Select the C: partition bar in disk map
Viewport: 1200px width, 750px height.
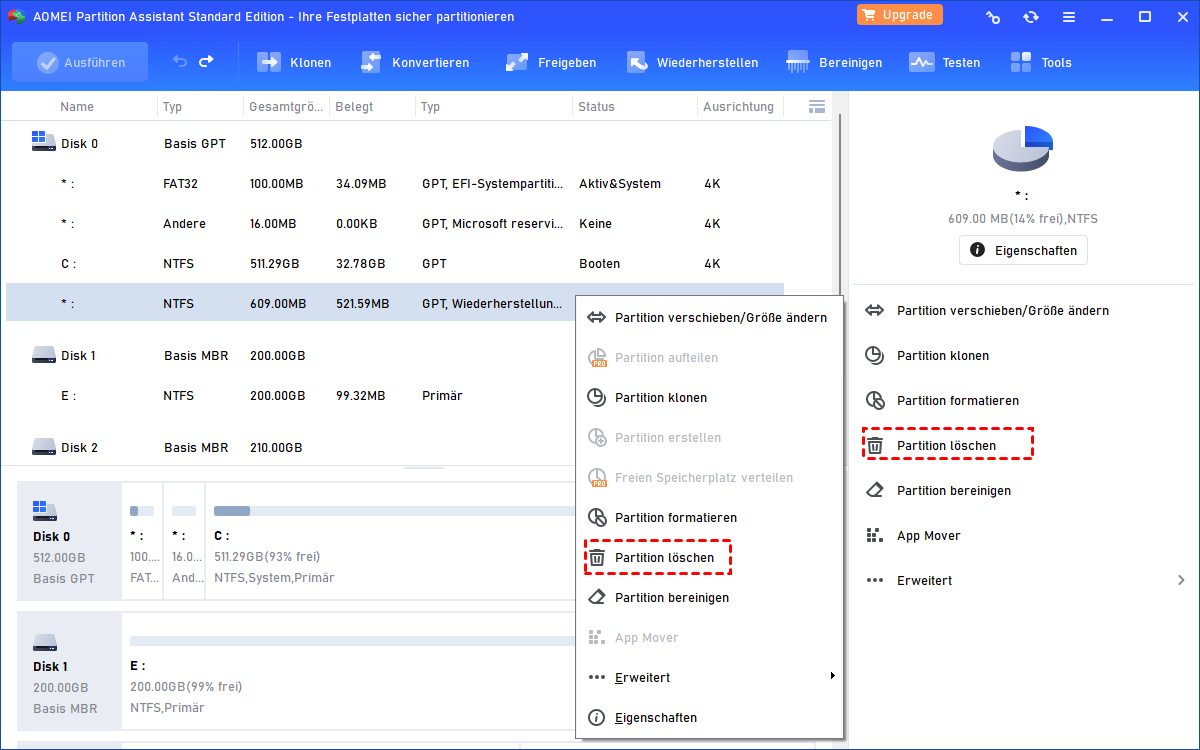390,541
